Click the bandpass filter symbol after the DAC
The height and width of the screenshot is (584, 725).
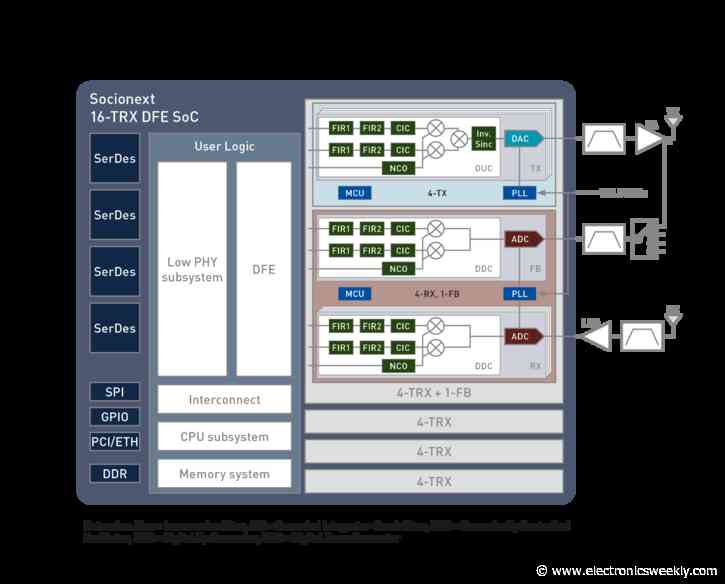[604, 138]
